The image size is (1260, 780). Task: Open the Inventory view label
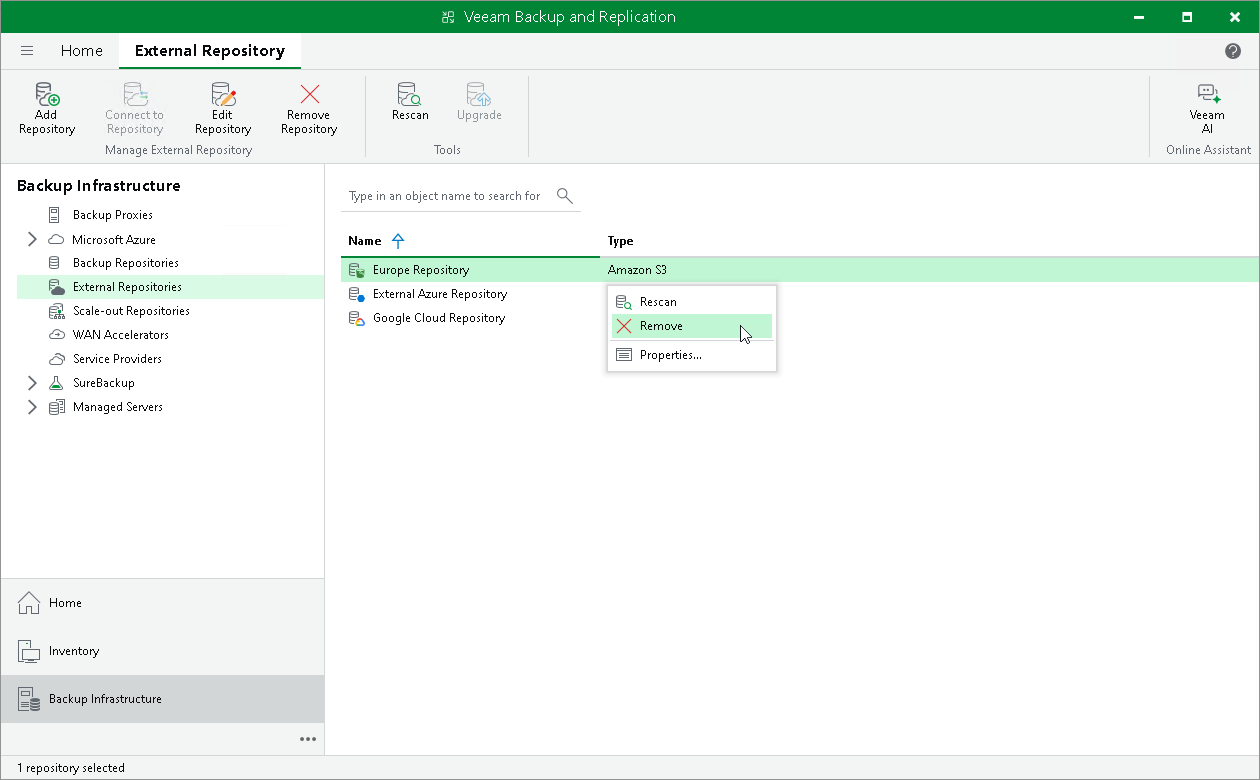(74, 651)
